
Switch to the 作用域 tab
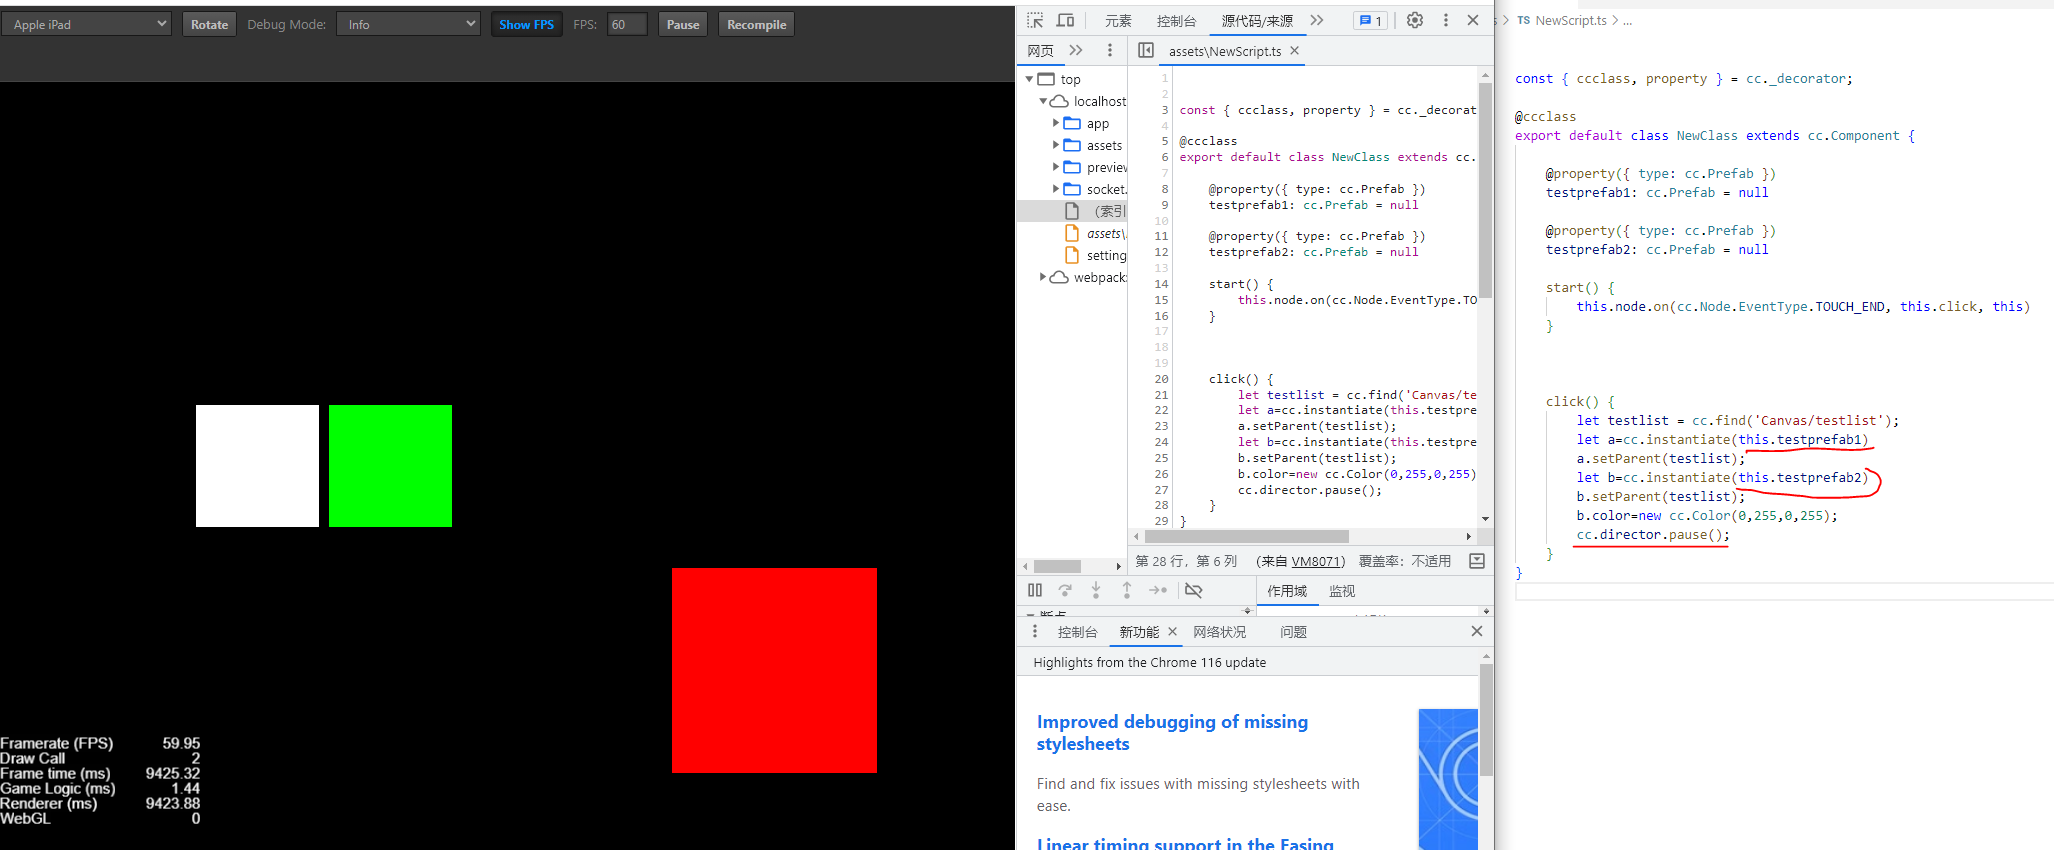1287,591
